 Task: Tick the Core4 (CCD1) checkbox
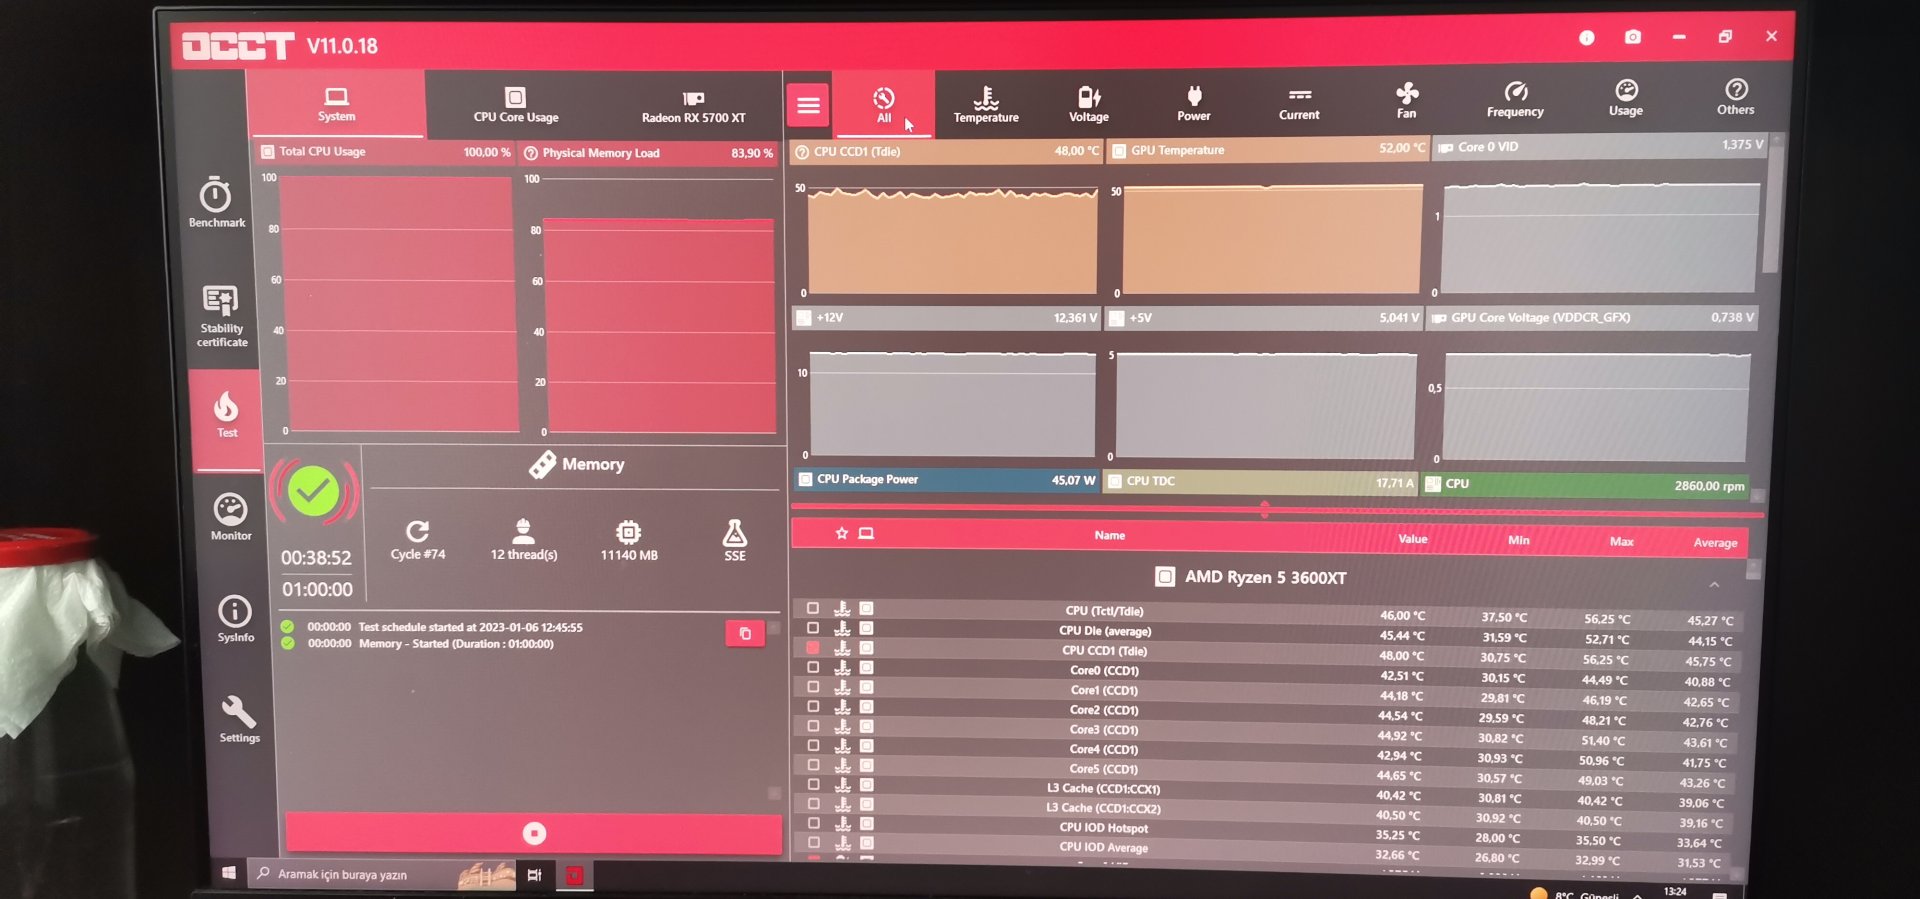coord(814,746)
